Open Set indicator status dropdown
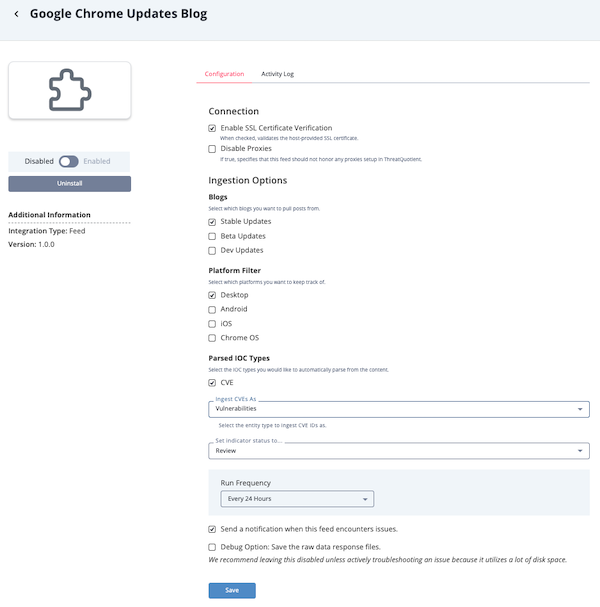Screen dimensions: 600x607 pyautogui.click(x=399, y=451)
